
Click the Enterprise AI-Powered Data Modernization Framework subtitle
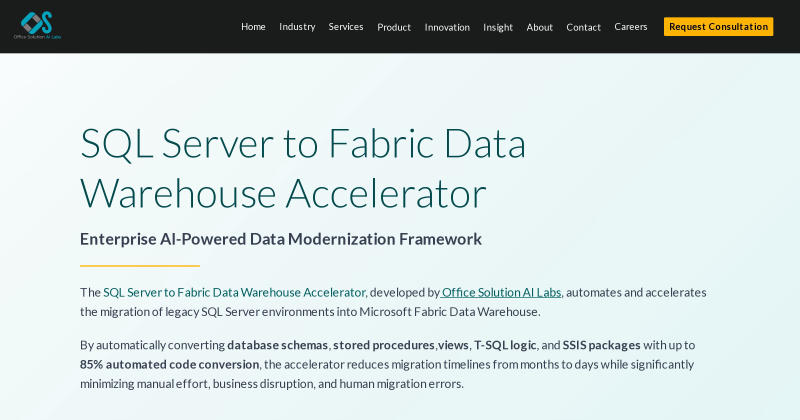coord(281,239)
